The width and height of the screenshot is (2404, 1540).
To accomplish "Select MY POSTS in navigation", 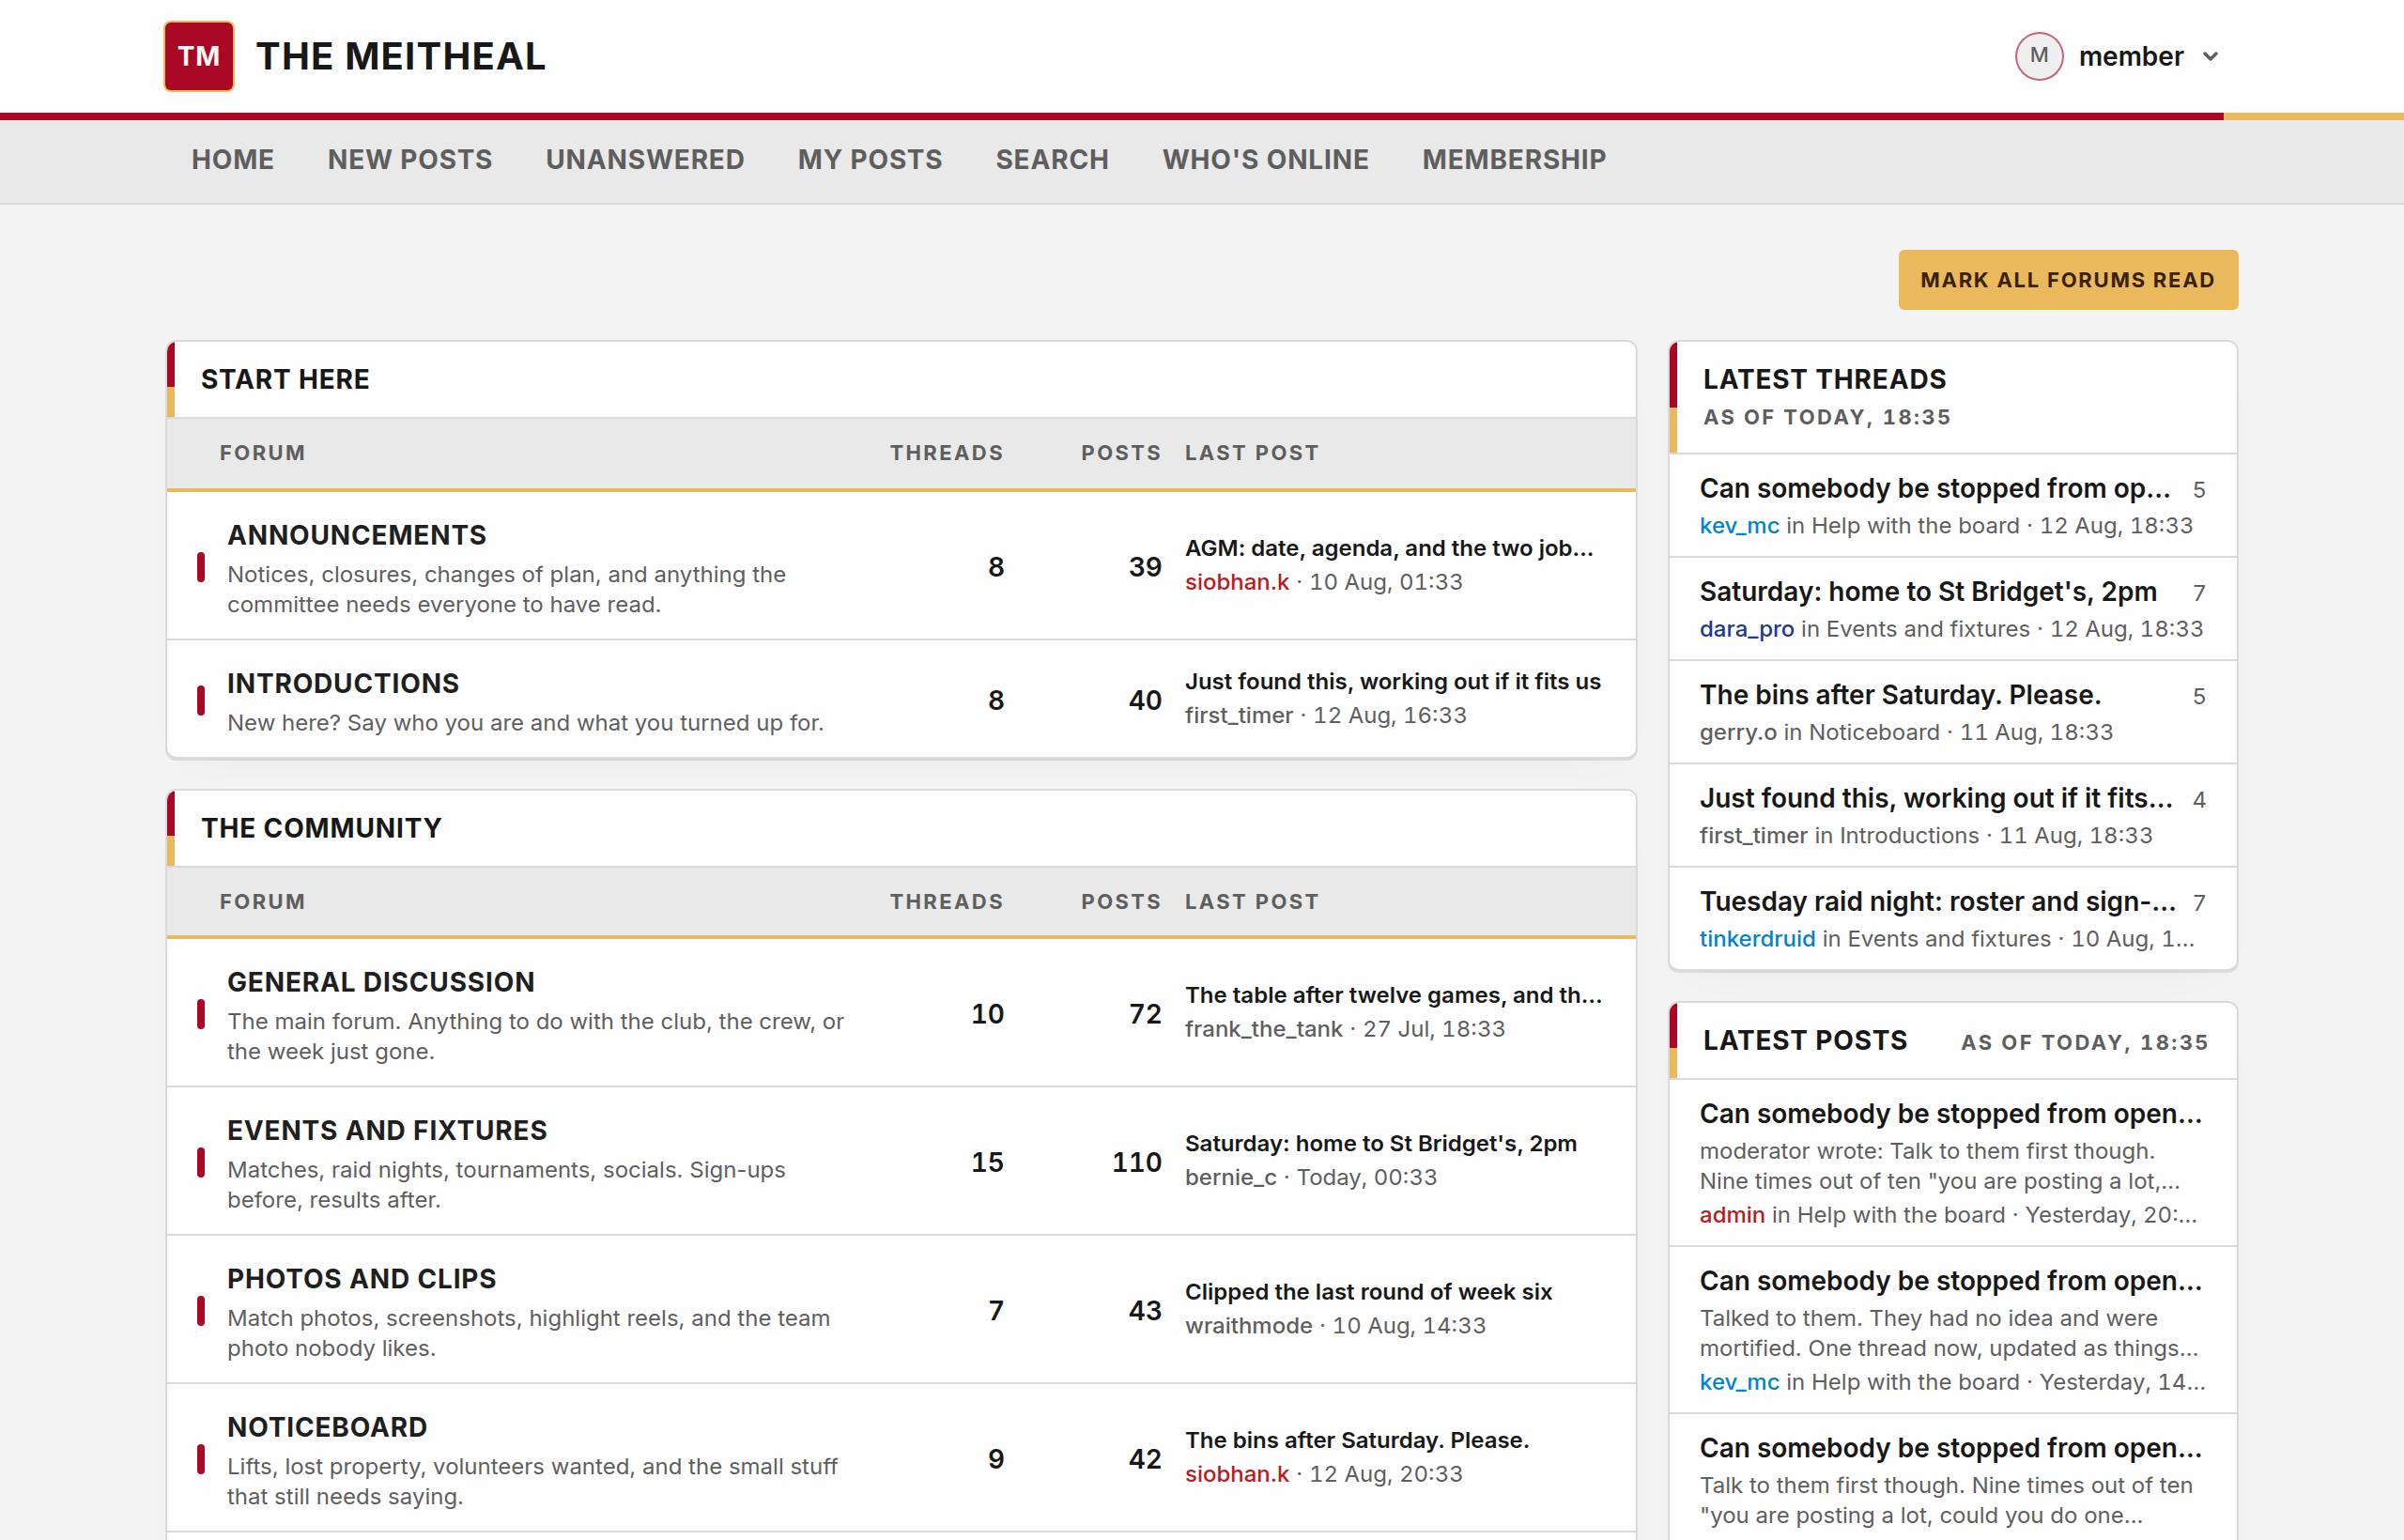I will (x=870, y=160).
